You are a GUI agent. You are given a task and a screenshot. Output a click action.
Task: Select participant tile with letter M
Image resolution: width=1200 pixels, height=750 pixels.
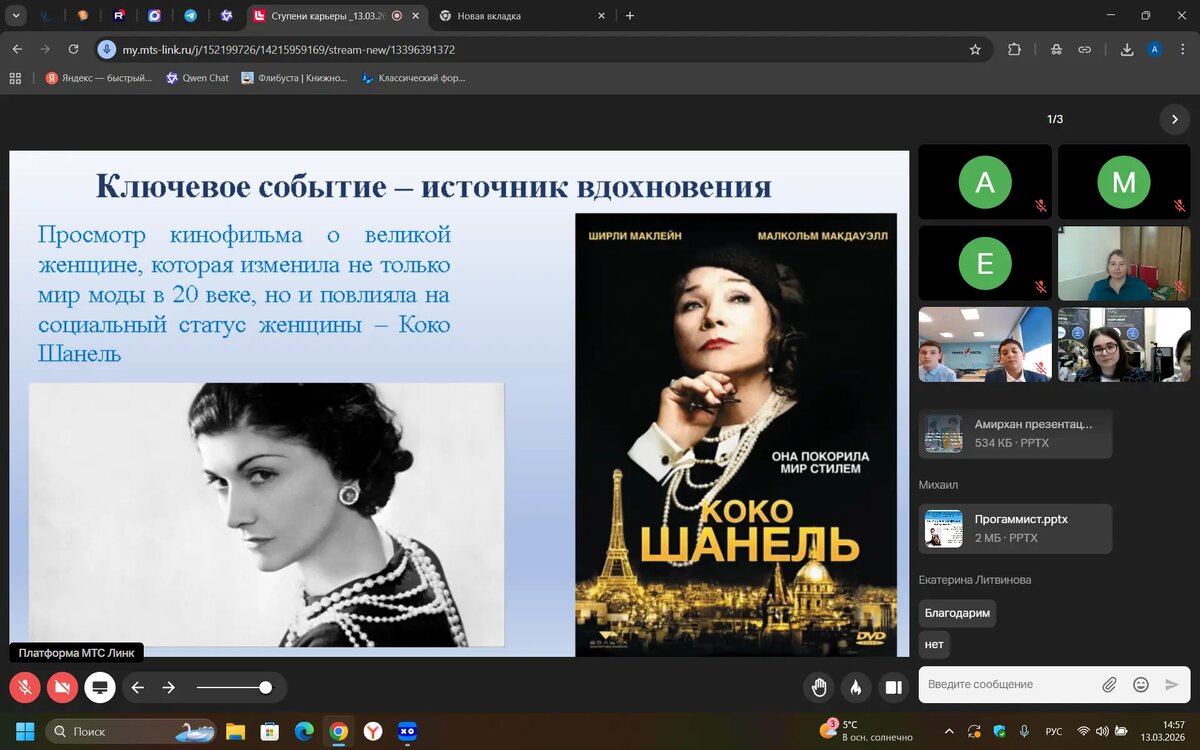(x=1124, y=182)
